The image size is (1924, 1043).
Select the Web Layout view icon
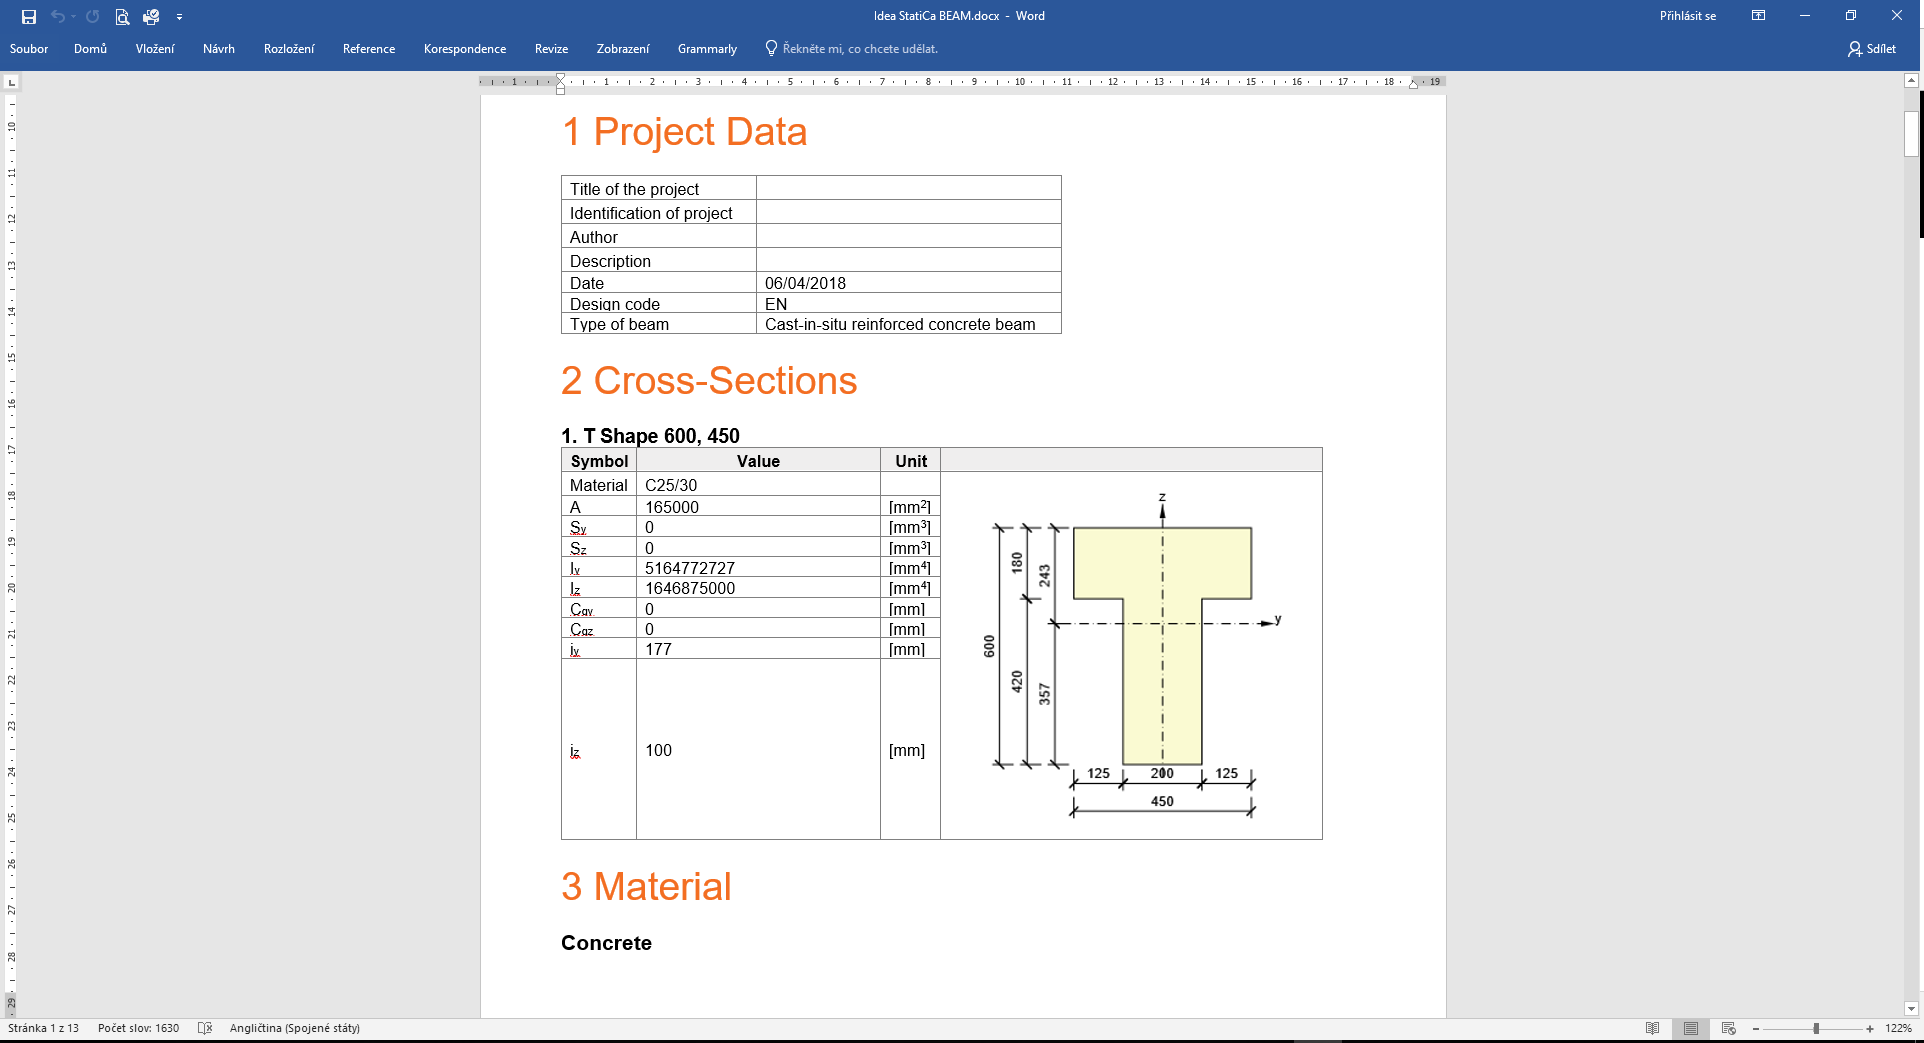tap(1729, 1028)
